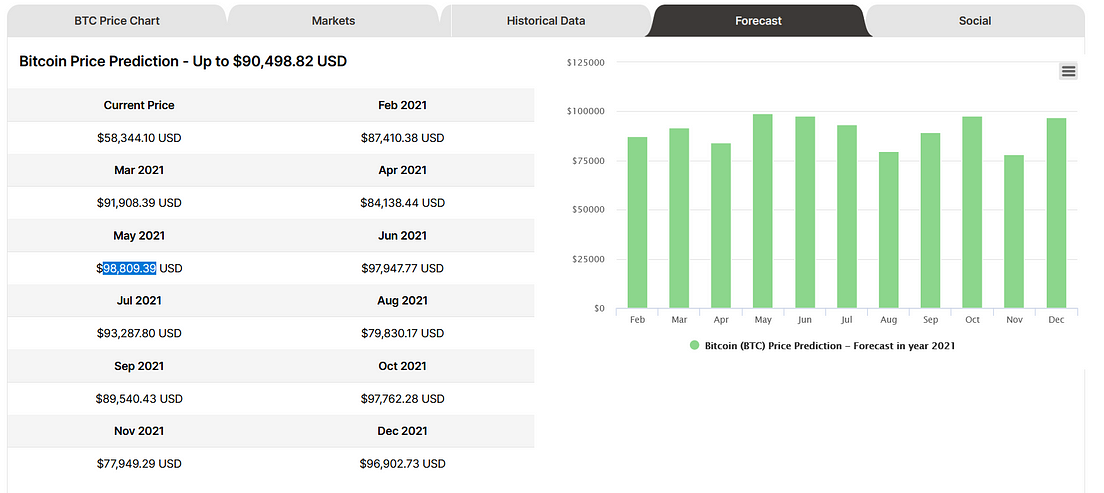1104x493 pixels.
Task: Click the Oct 2021 header cell
Action: tap(402, 366)
